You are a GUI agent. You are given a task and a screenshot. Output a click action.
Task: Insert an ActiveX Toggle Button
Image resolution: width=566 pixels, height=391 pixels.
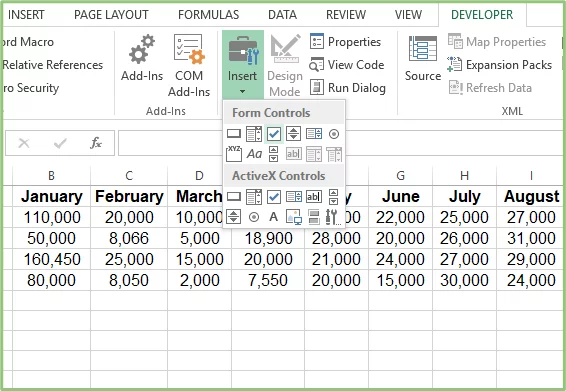click(314, 217)
